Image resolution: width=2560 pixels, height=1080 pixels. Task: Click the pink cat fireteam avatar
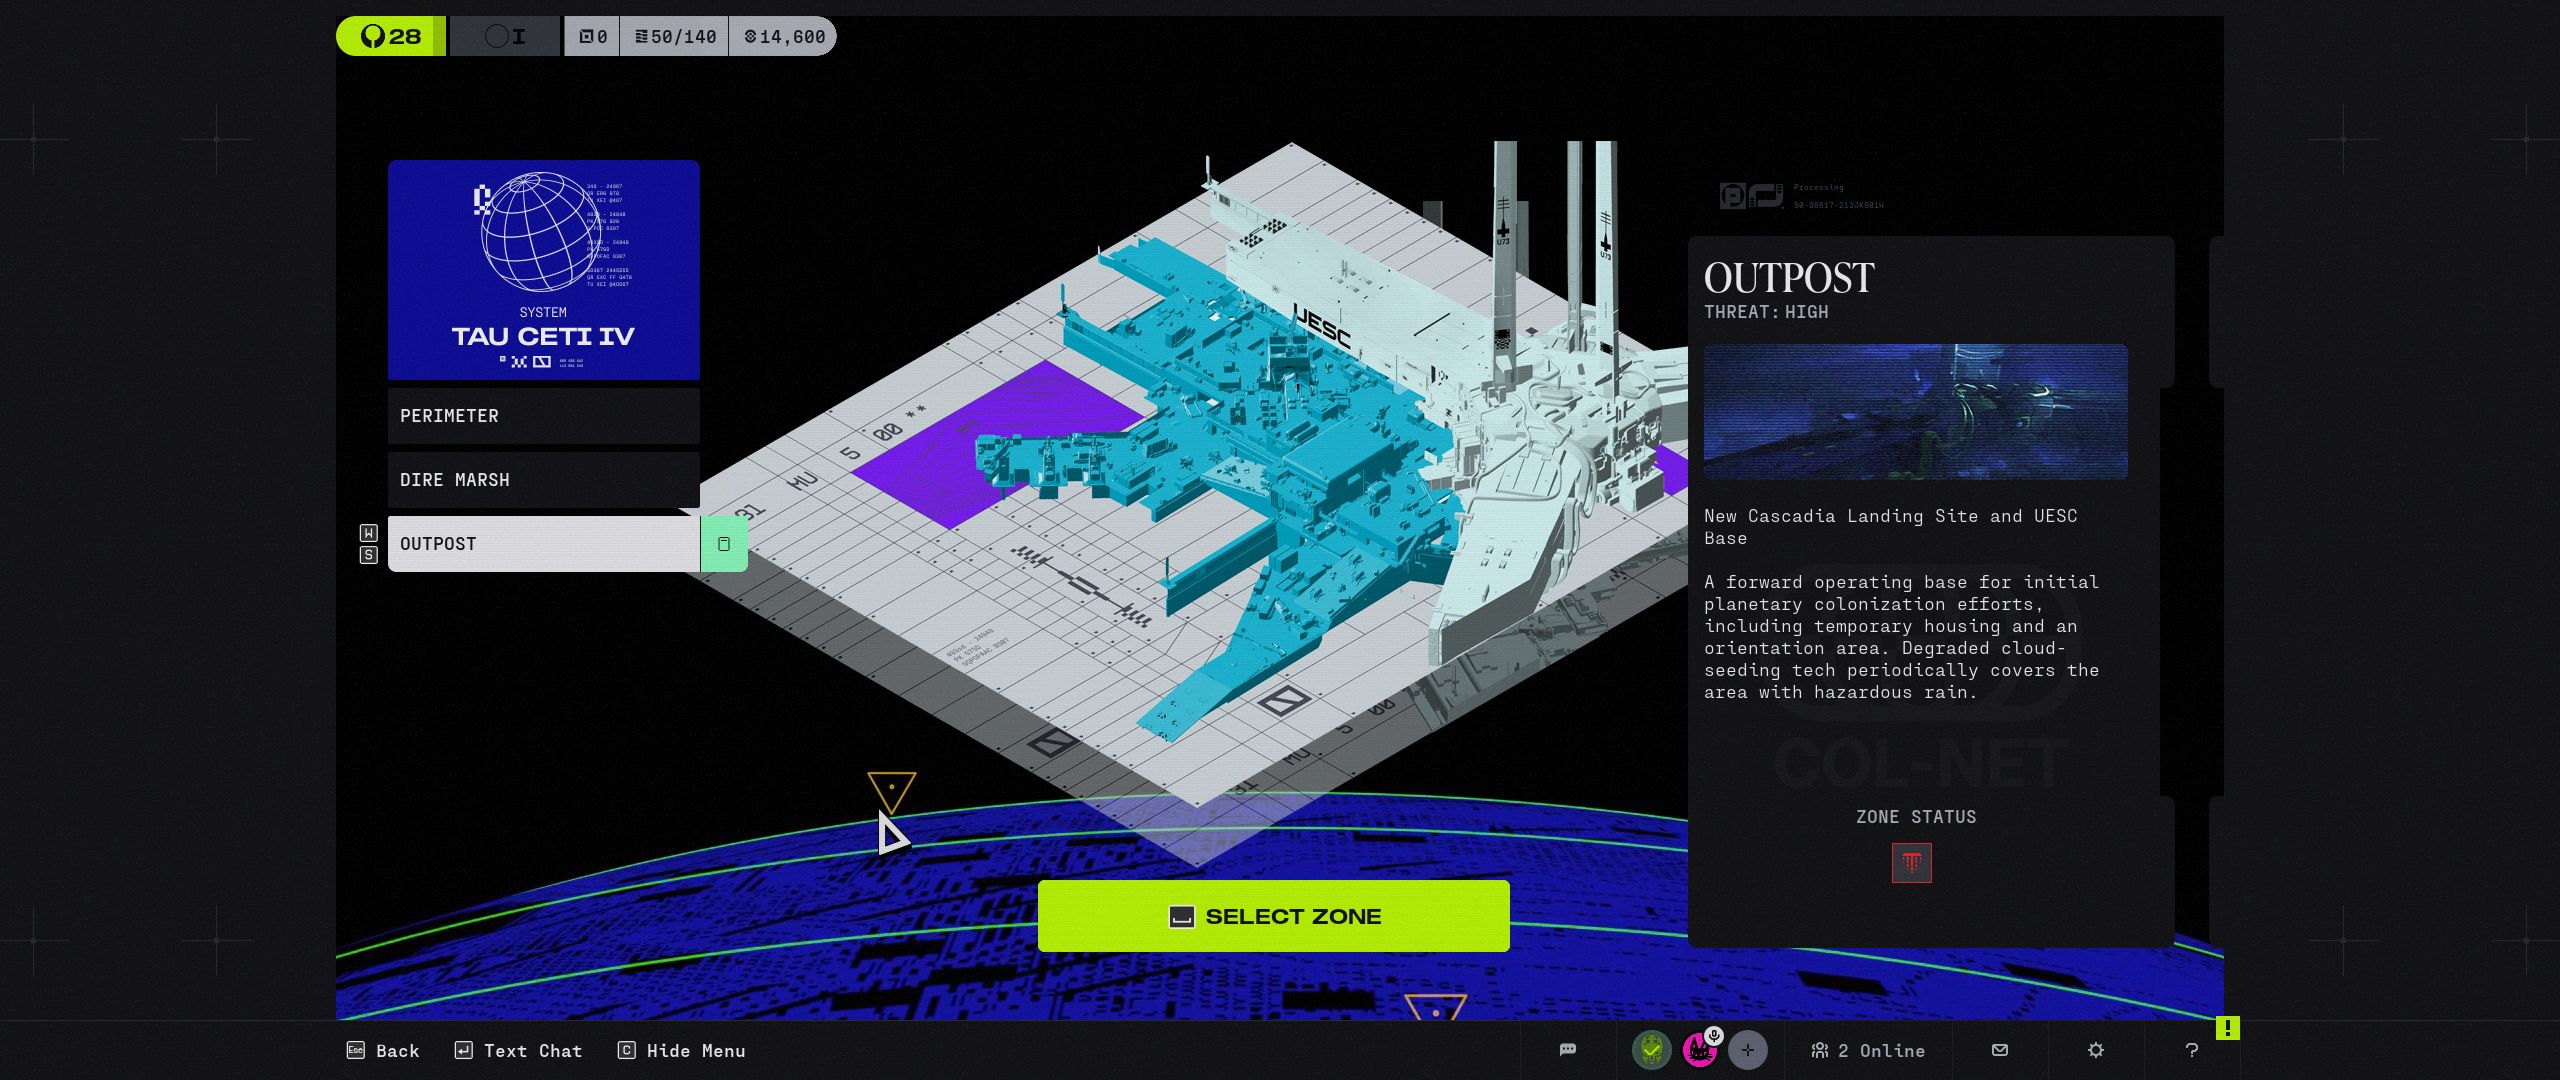coord(1698,1051)
